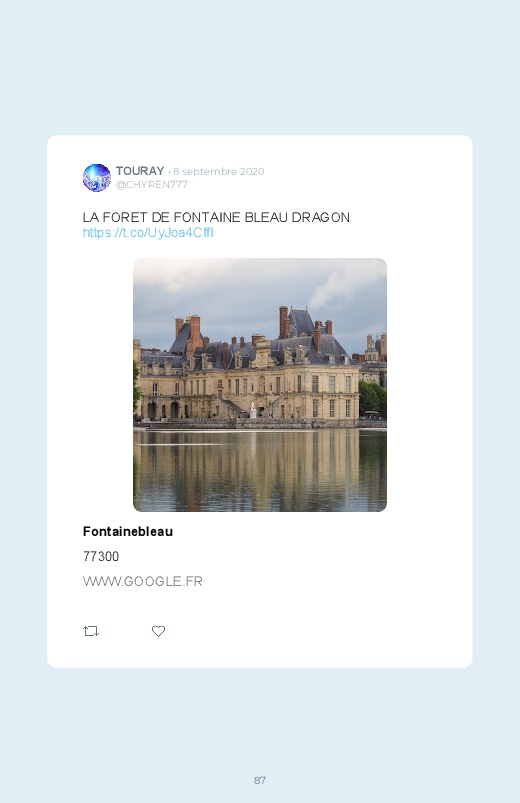Viewport: 520px width, 803px height.
Task: Click the @CHYREN777 handle
Action: pyautogui.click(x=152, y=185)
